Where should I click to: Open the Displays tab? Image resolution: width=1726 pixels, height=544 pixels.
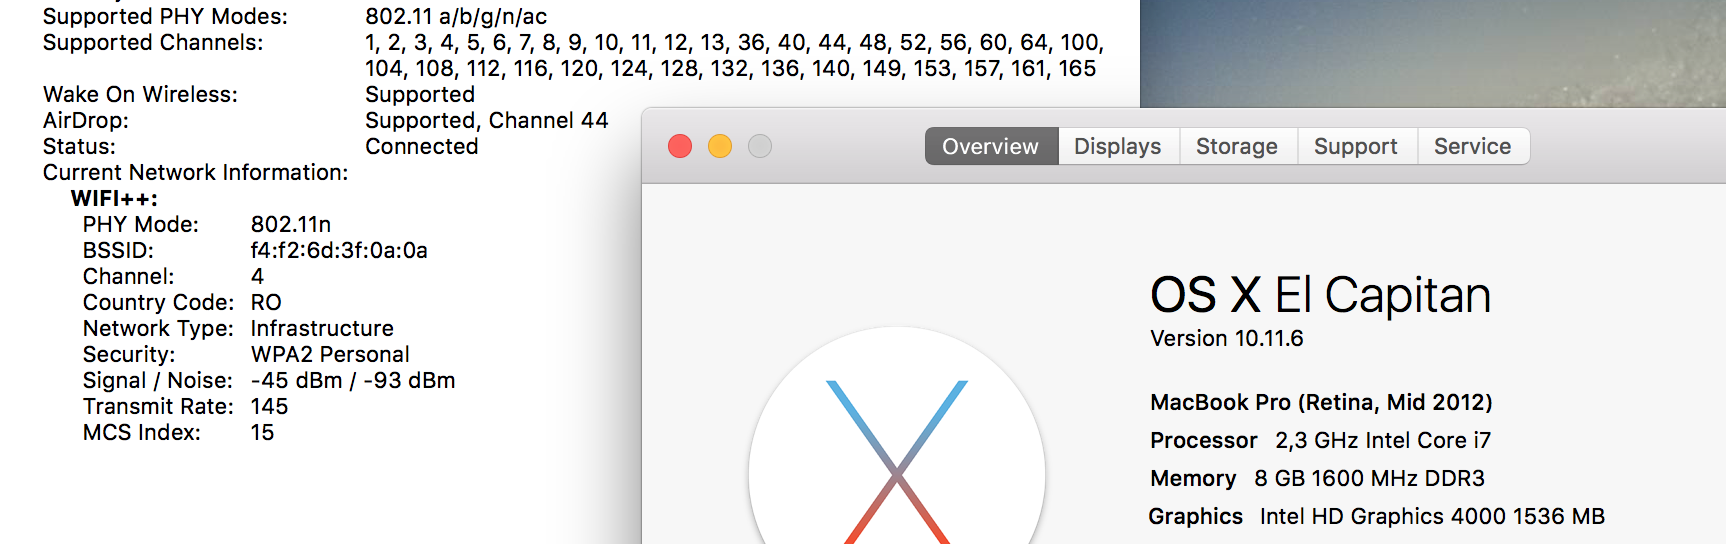tap(1118, 146)
